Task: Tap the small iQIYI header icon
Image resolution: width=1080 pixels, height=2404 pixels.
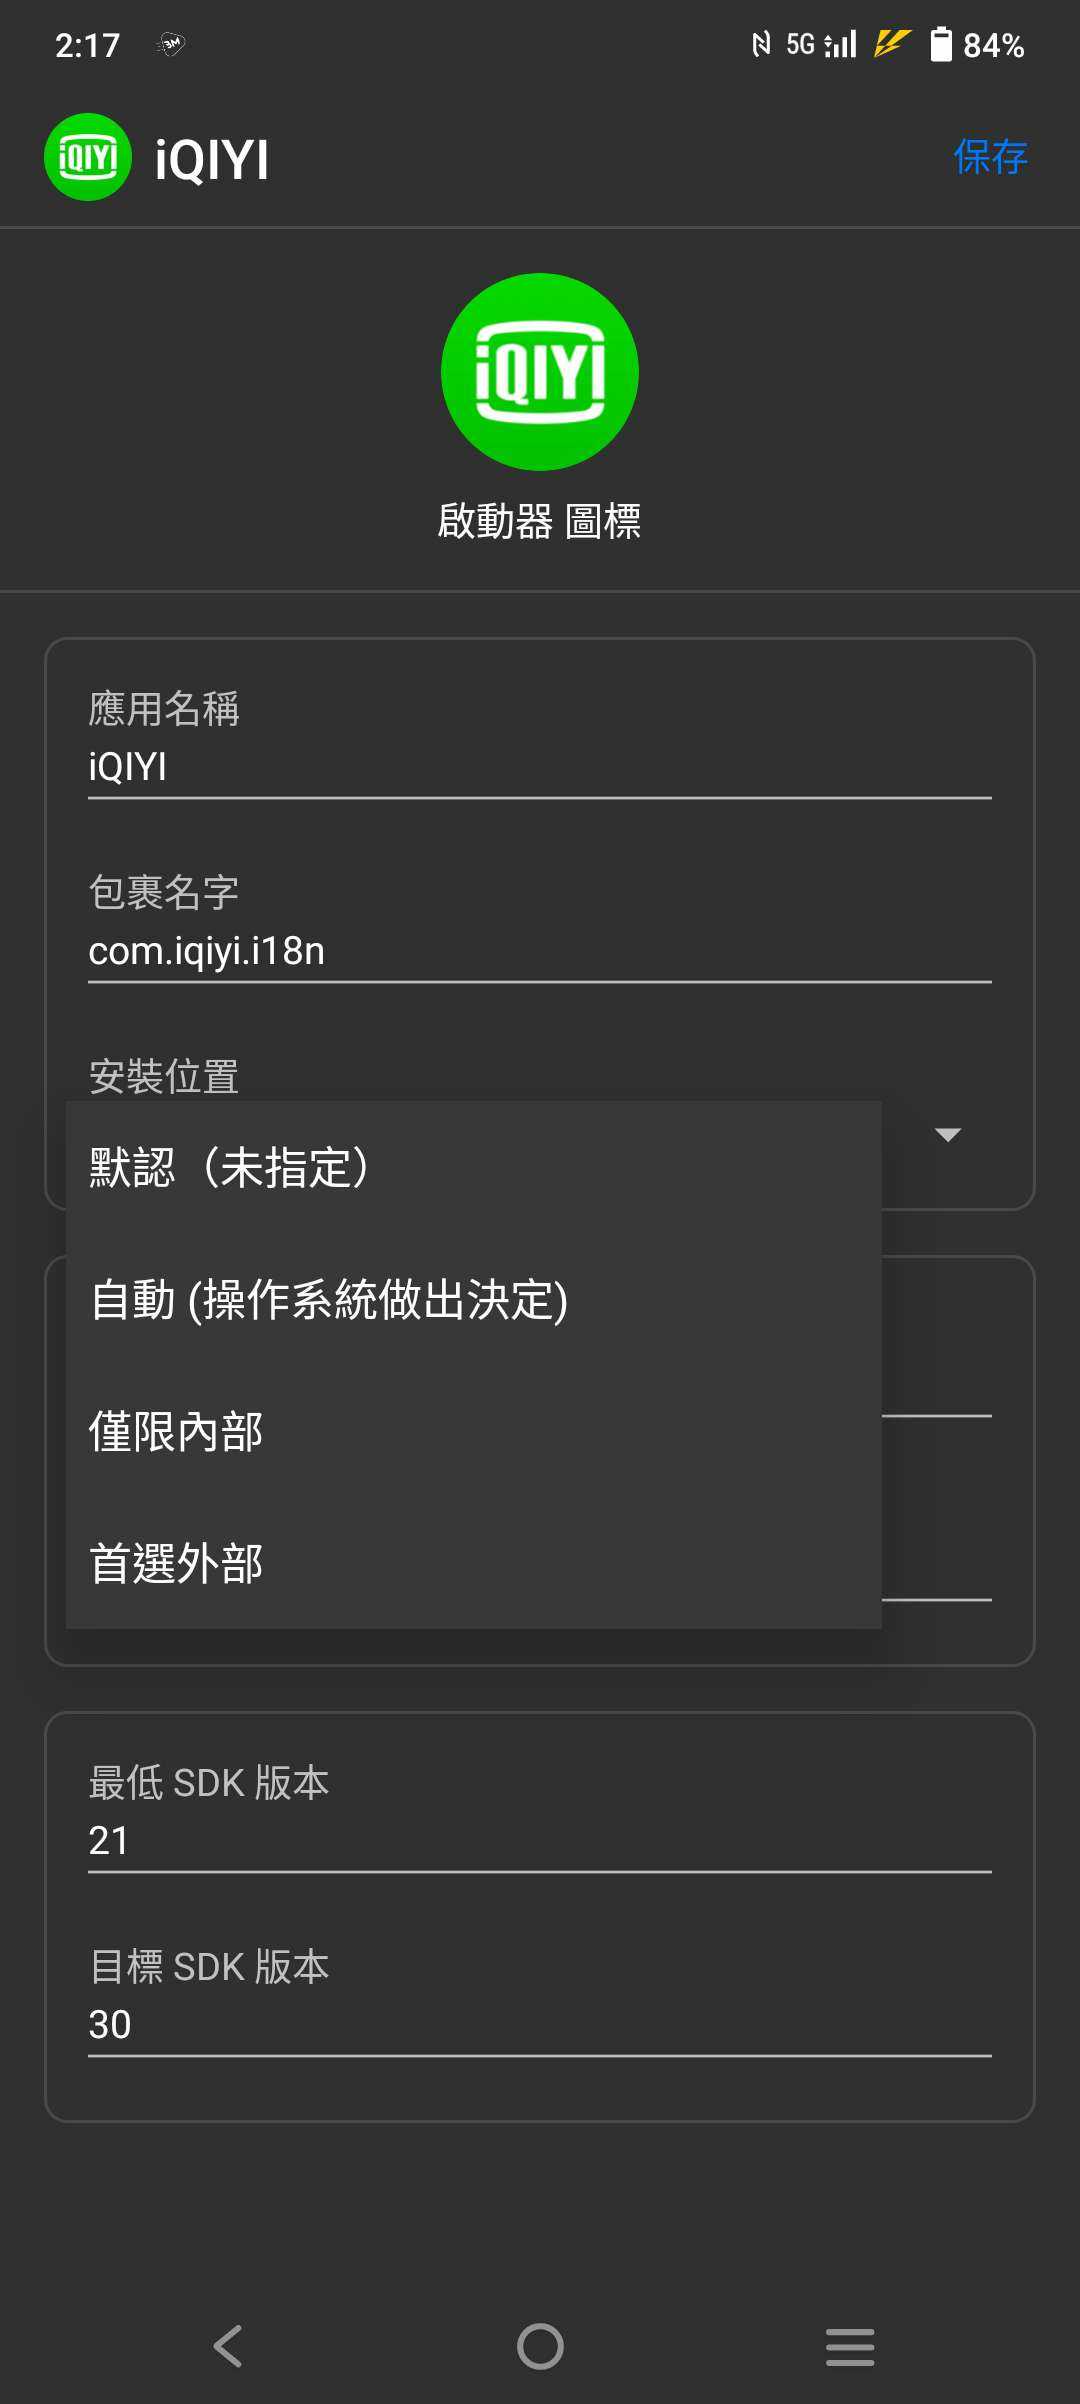Action: [x=88, y=157]
